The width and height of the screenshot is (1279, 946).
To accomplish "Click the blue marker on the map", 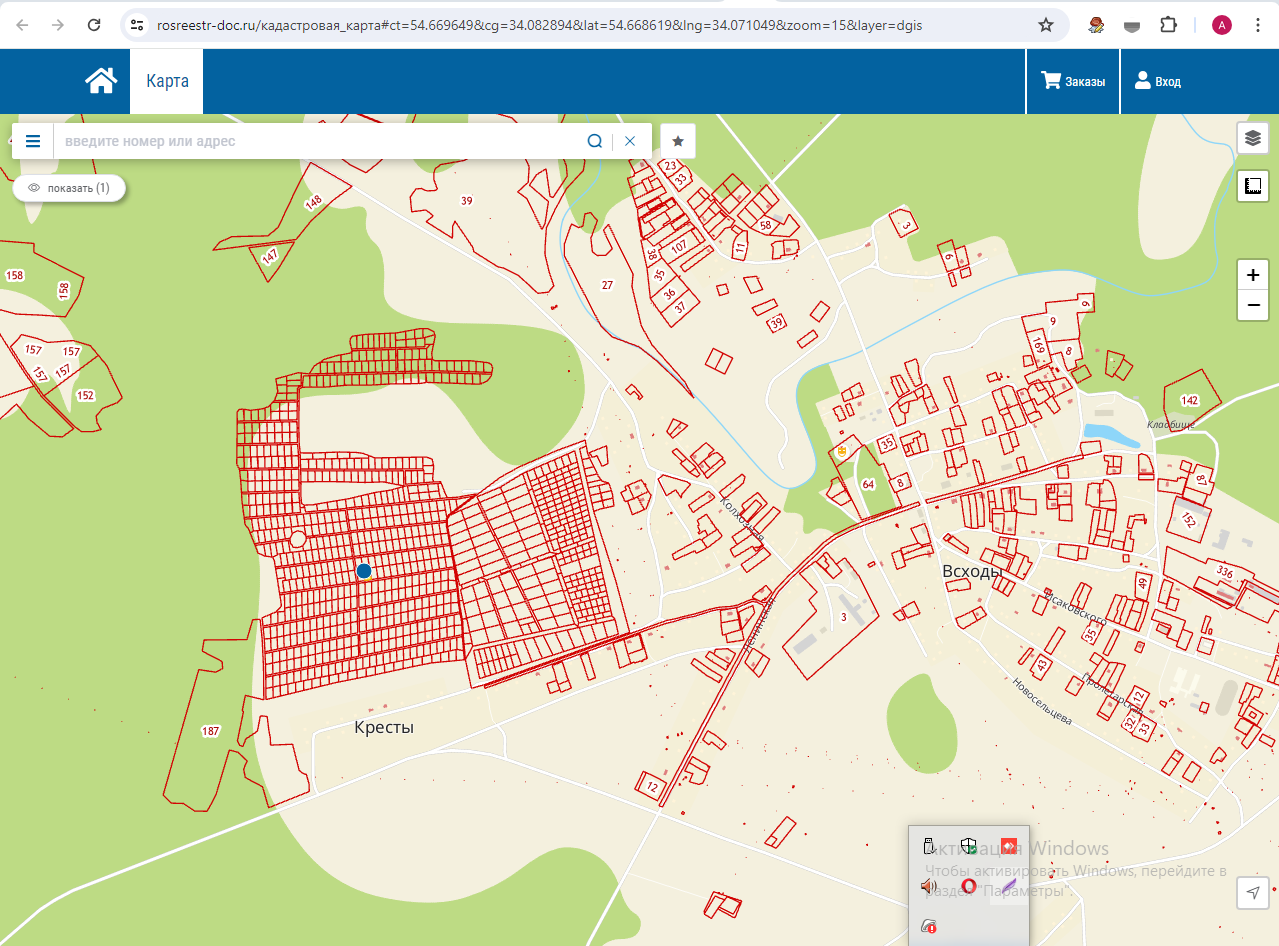I will click(364, 571).
